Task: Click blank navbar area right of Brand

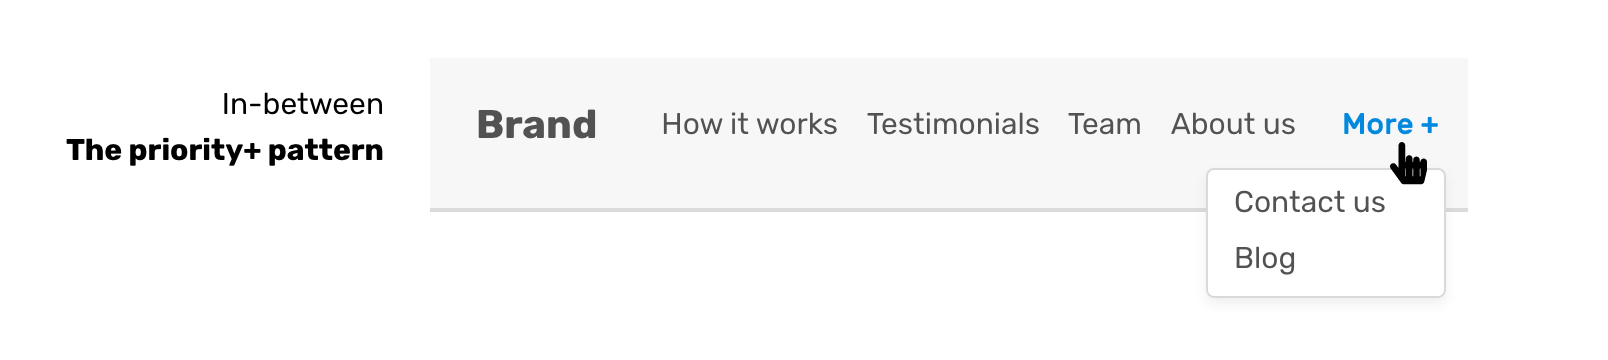Action: click(629, 125)
